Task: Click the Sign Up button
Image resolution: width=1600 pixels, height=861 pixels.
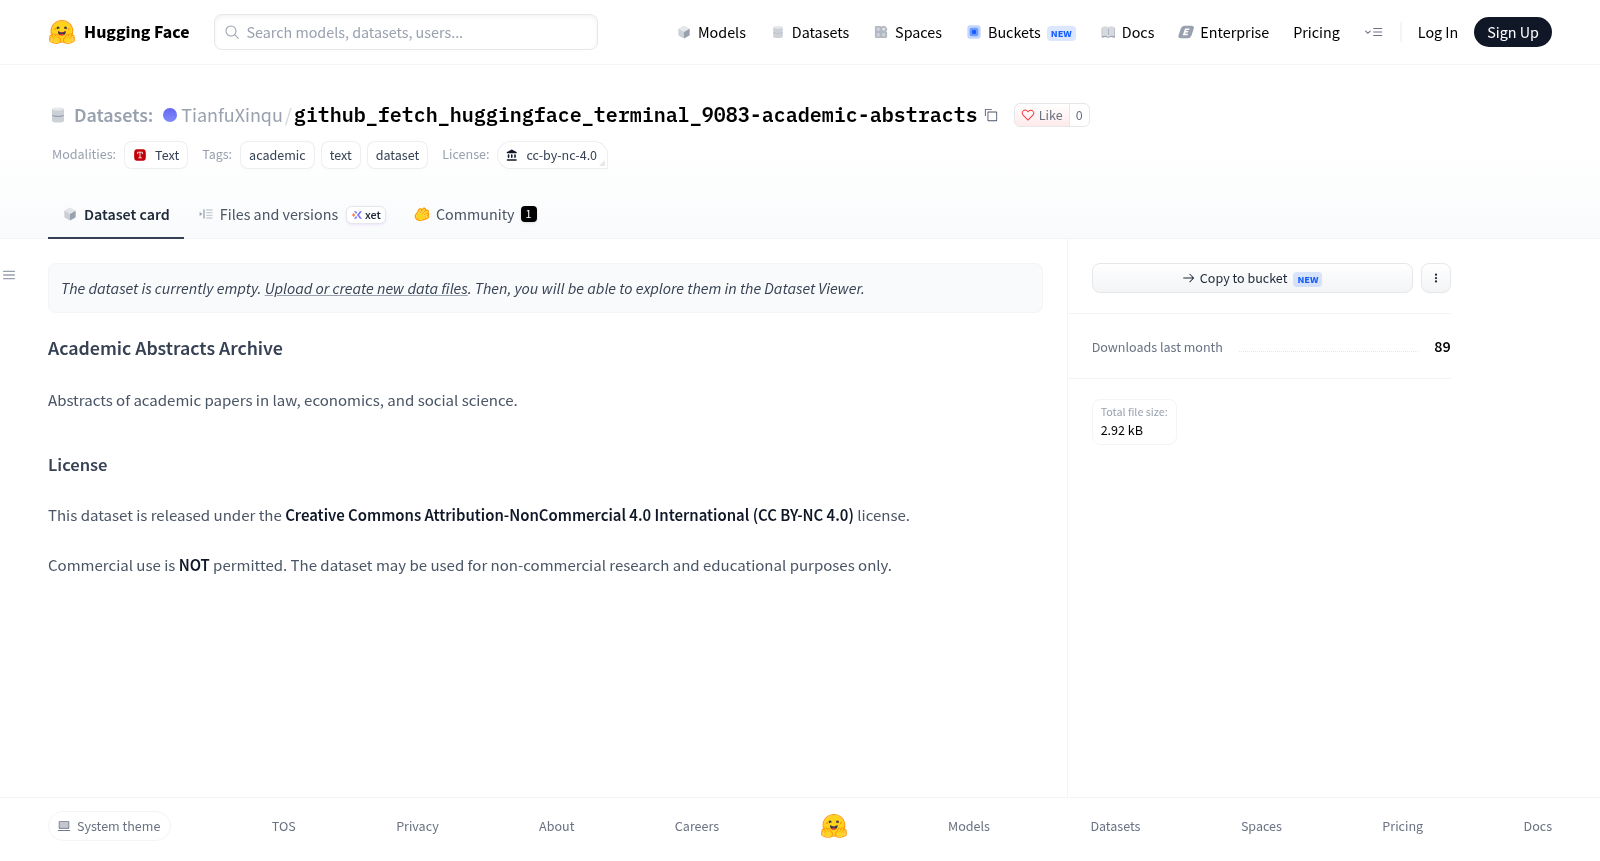Action: coord(1512,32)
